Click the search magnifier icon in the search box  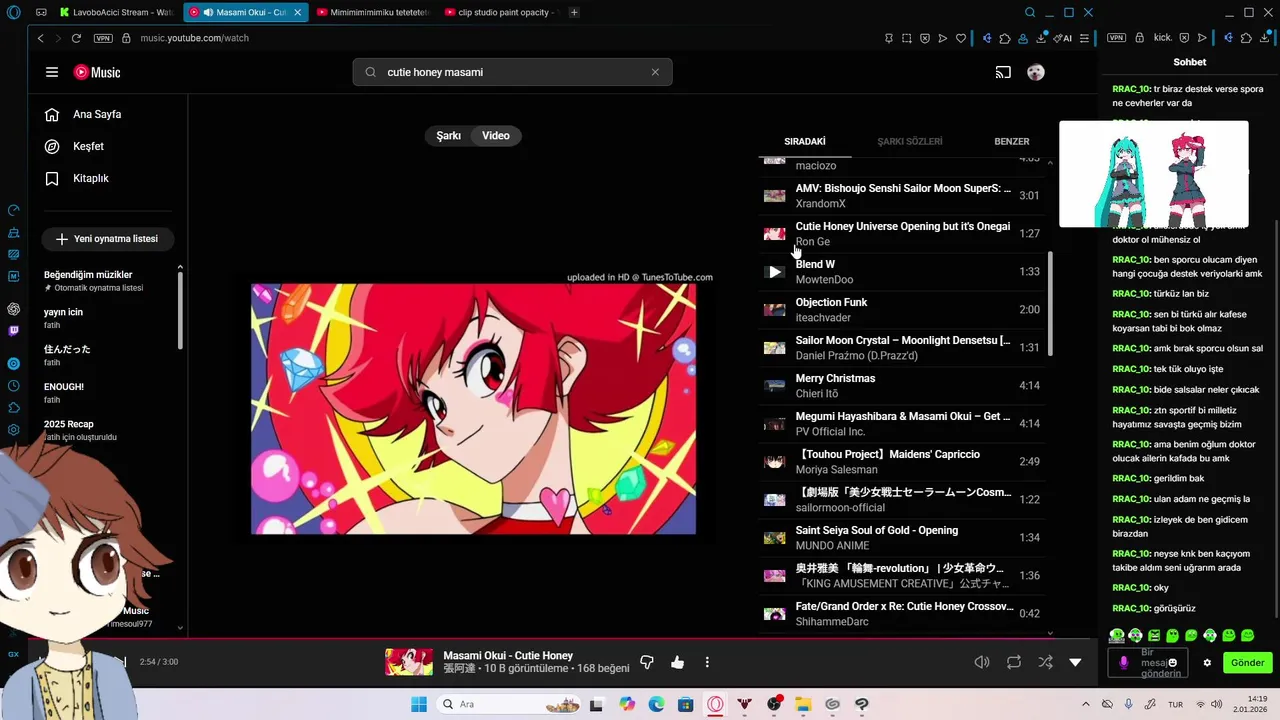[371, 72]
